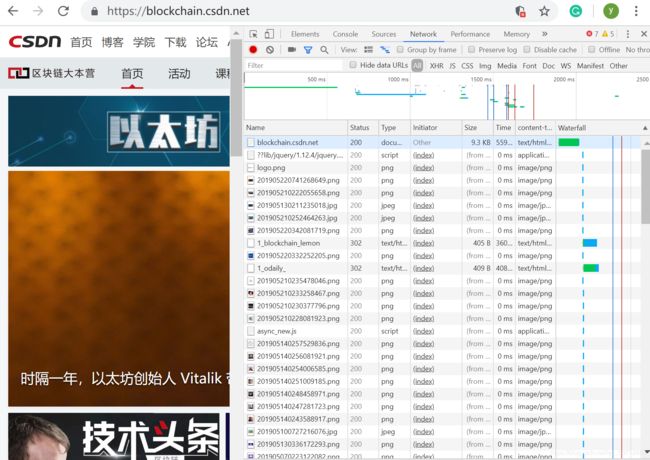Image resolution: width=650 pixels, height=460 pixels.
Task: Toggle capture screenshots camera icon
Action: (x=292, y=50)
